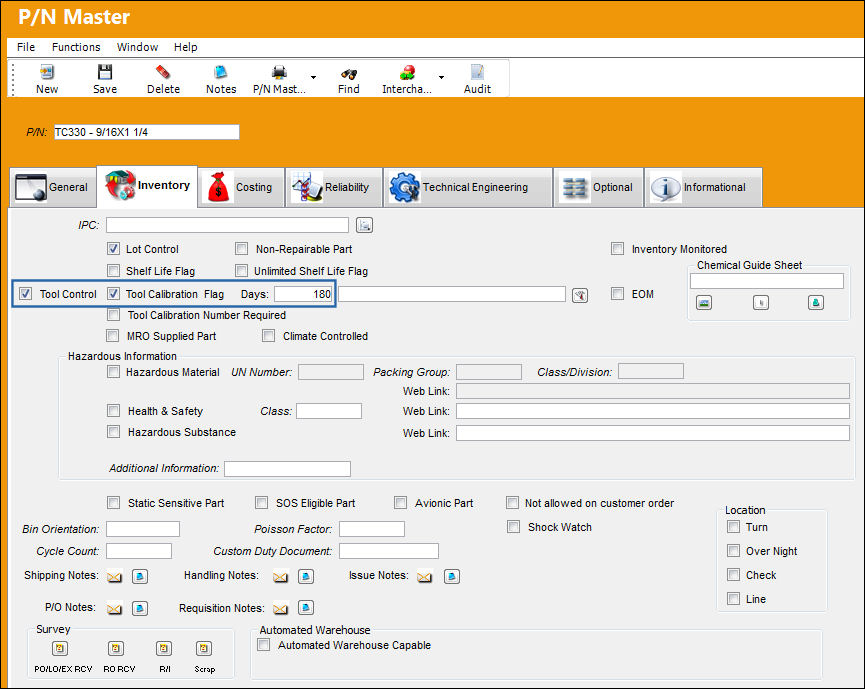Click the PO/LO/EX RCV survey icon

(60, 648)
